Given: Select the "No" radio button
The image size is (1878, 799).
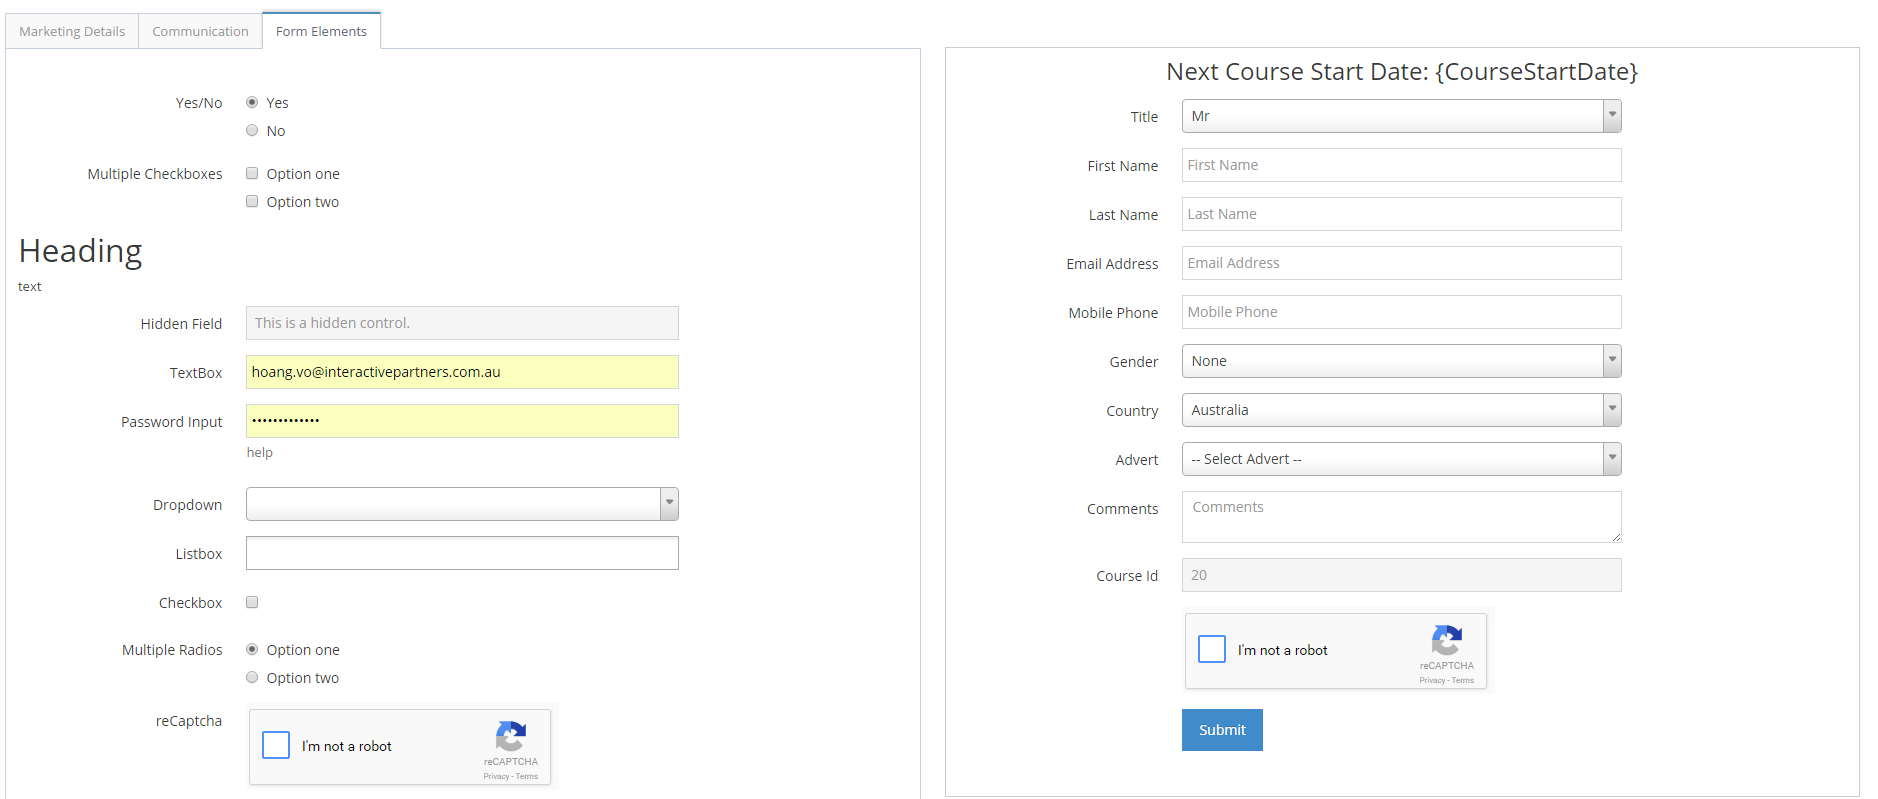Looking at the screenshot, I should tap(252, 131).
